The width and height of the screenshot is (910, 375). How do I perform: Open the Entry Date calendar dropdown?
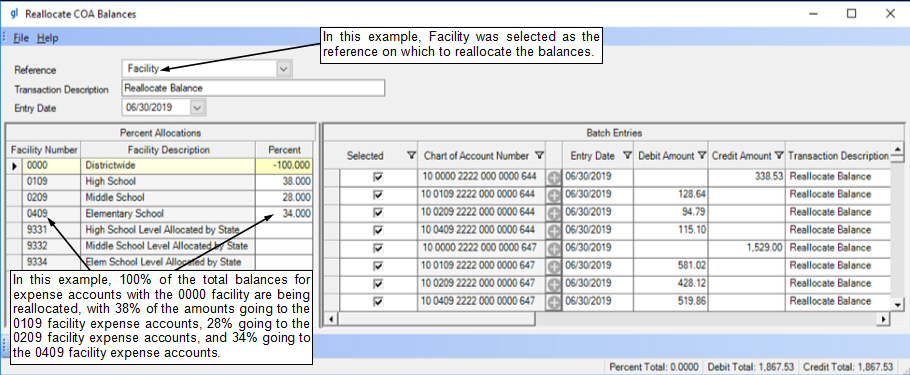point(198,107)
